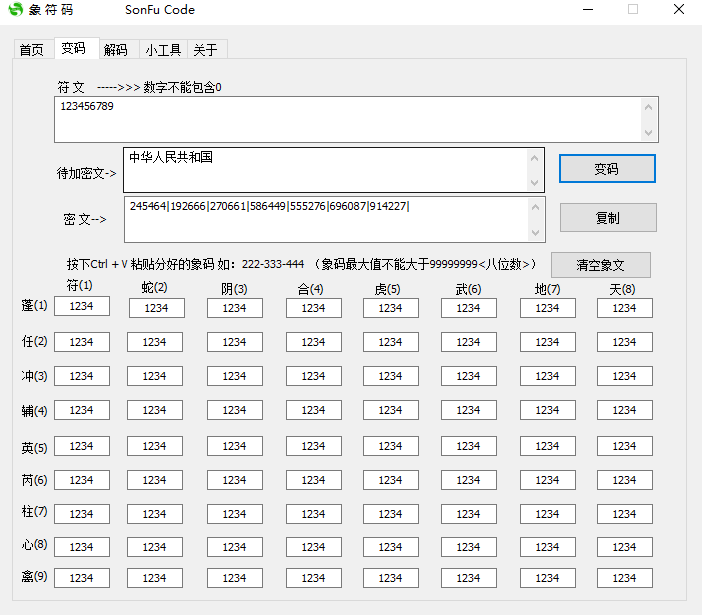Click up arrow of 符文 box scrollbar
The image size is (702, 615).
[x=648, y=107]
